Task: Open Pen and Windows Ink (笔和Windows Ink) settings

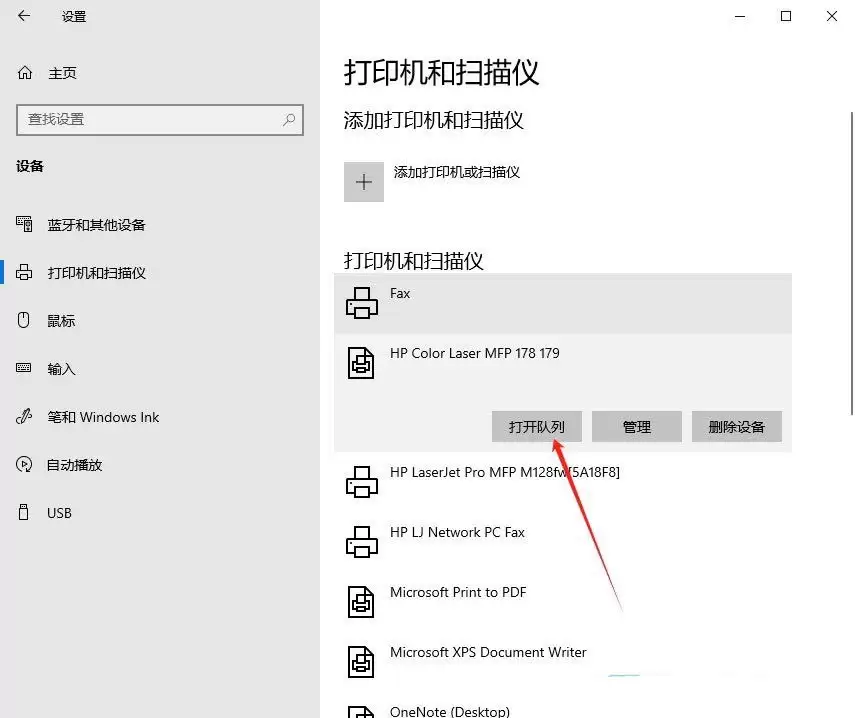Action: (104, 416)
